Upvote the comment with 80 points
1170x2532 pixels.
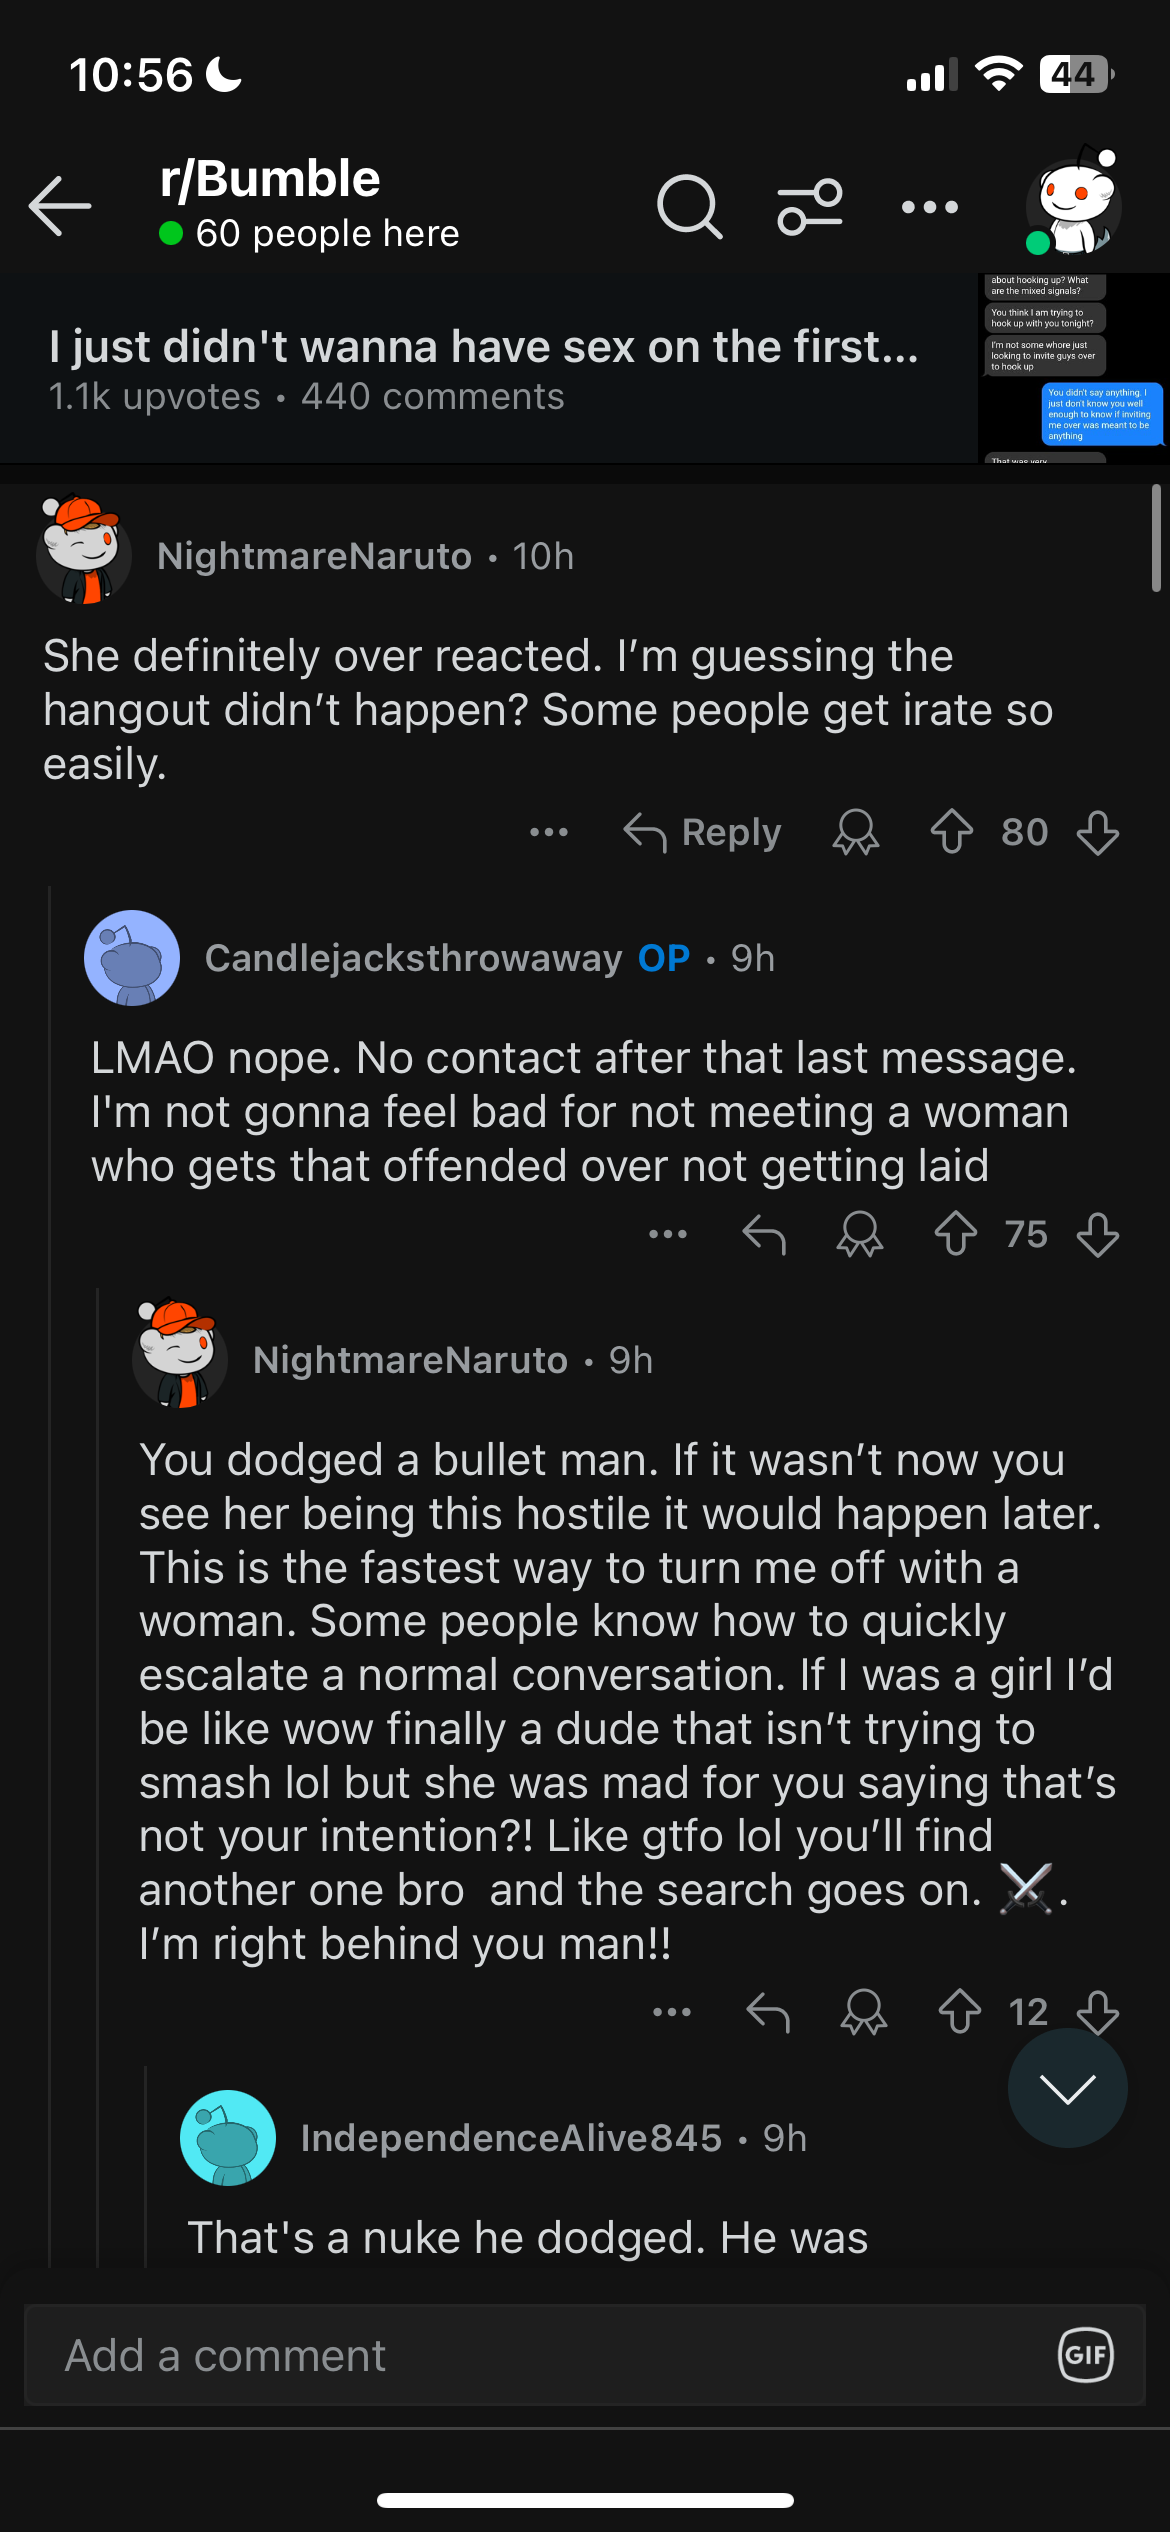click(951, 832)
